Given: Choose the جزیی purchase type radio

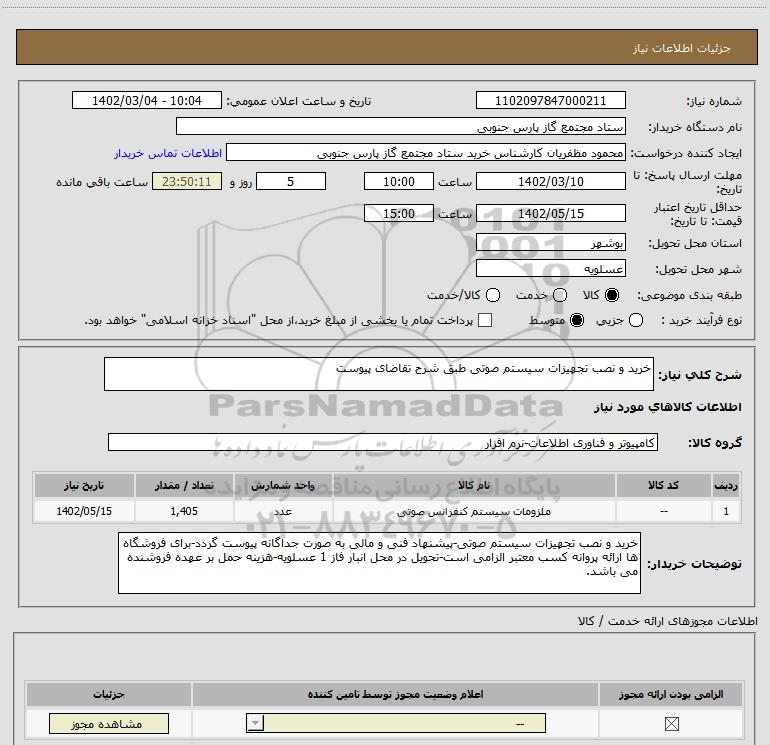Looking at the screenshot, I should click(x=636, y=320).
